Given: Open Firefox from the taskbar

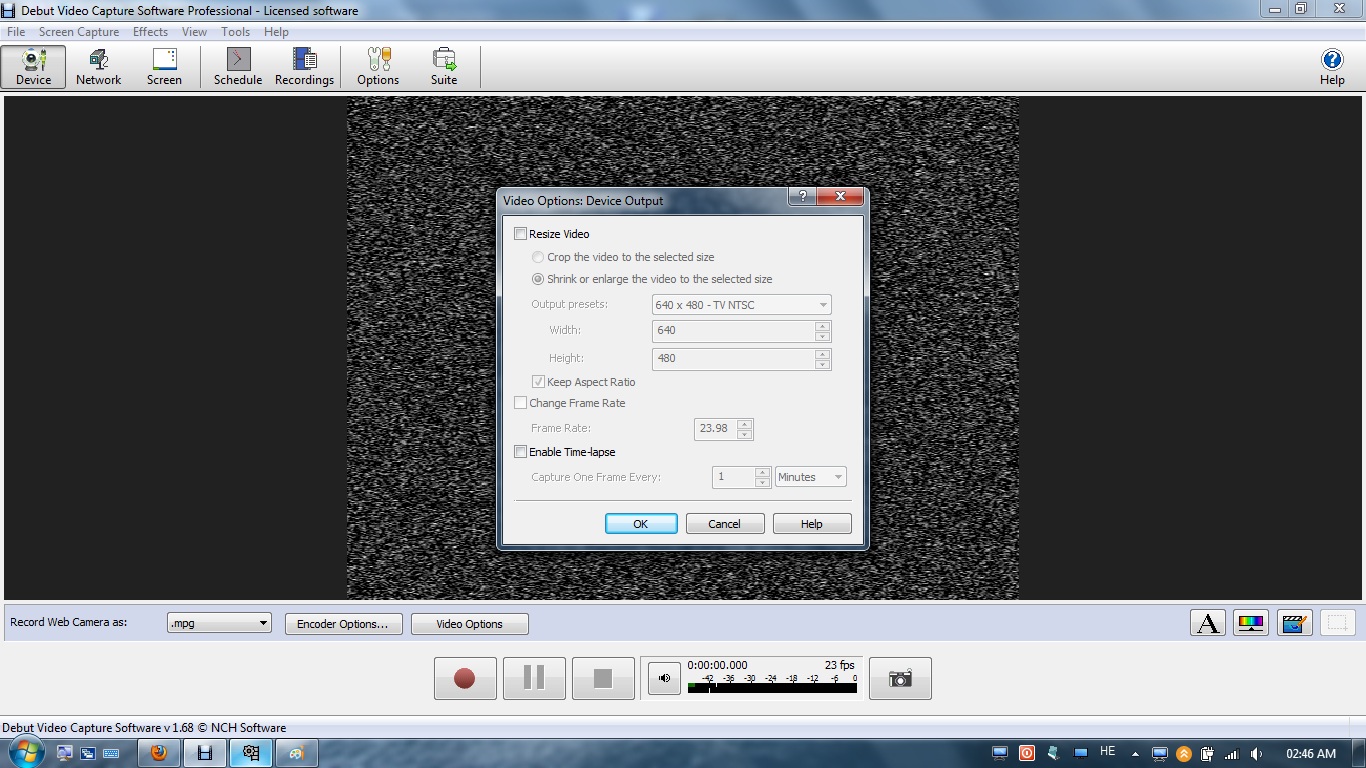Looking at the screenshot, I should tap(158, 753).
